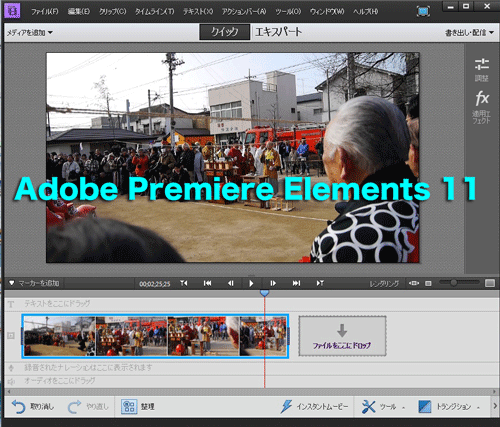500x427 pixels.
Task: Select the third thumbnail of timeline clip
Action: [203, 336]
